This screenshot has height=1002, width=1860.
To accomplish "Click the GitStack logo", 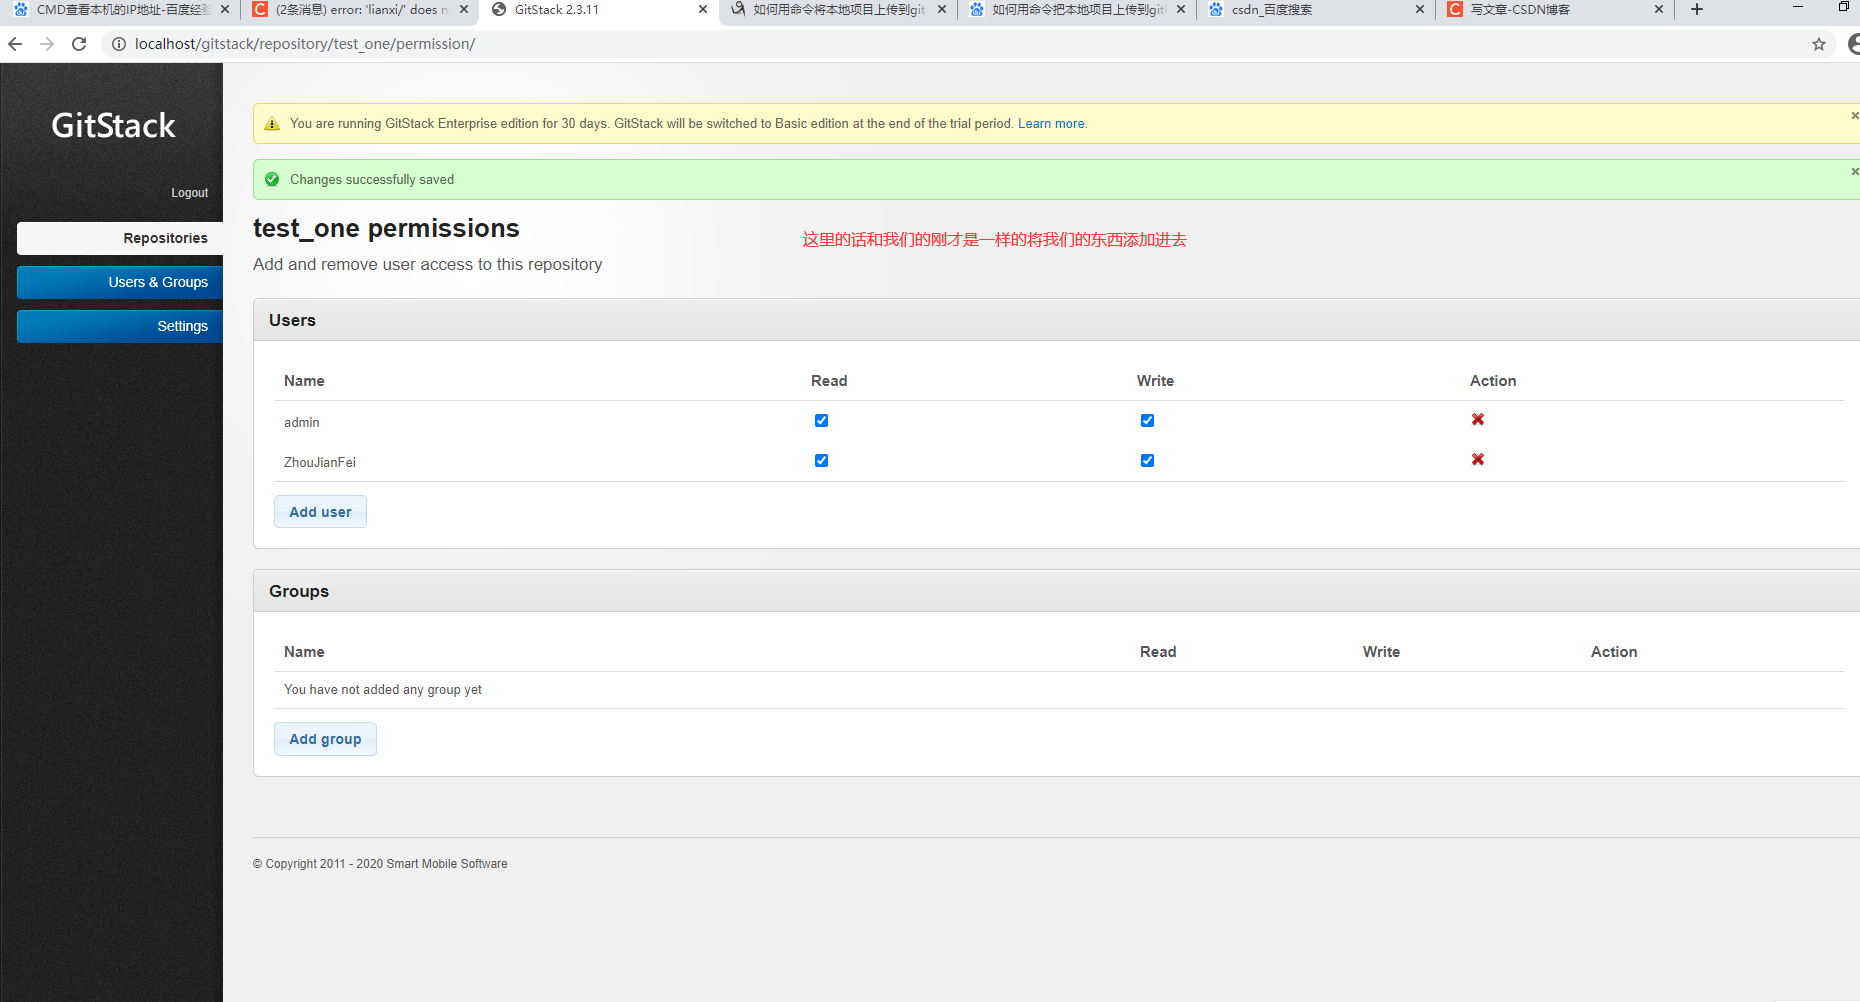I will pos(112,124).
